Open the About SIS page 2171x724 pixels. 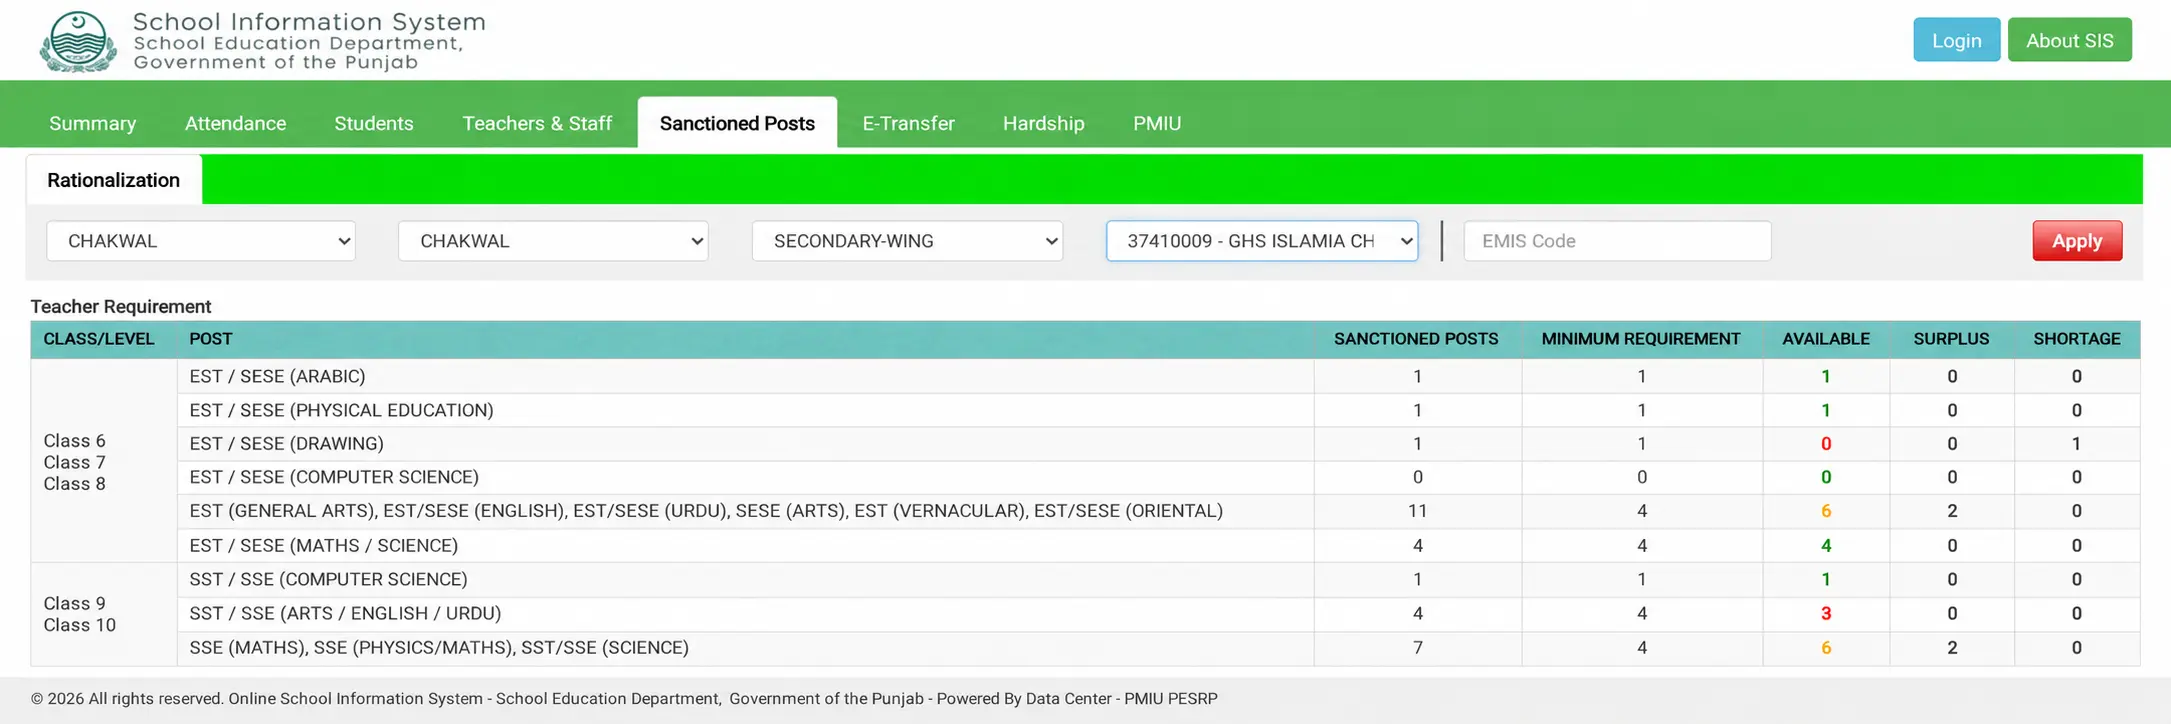click(x=2069, y=40)
